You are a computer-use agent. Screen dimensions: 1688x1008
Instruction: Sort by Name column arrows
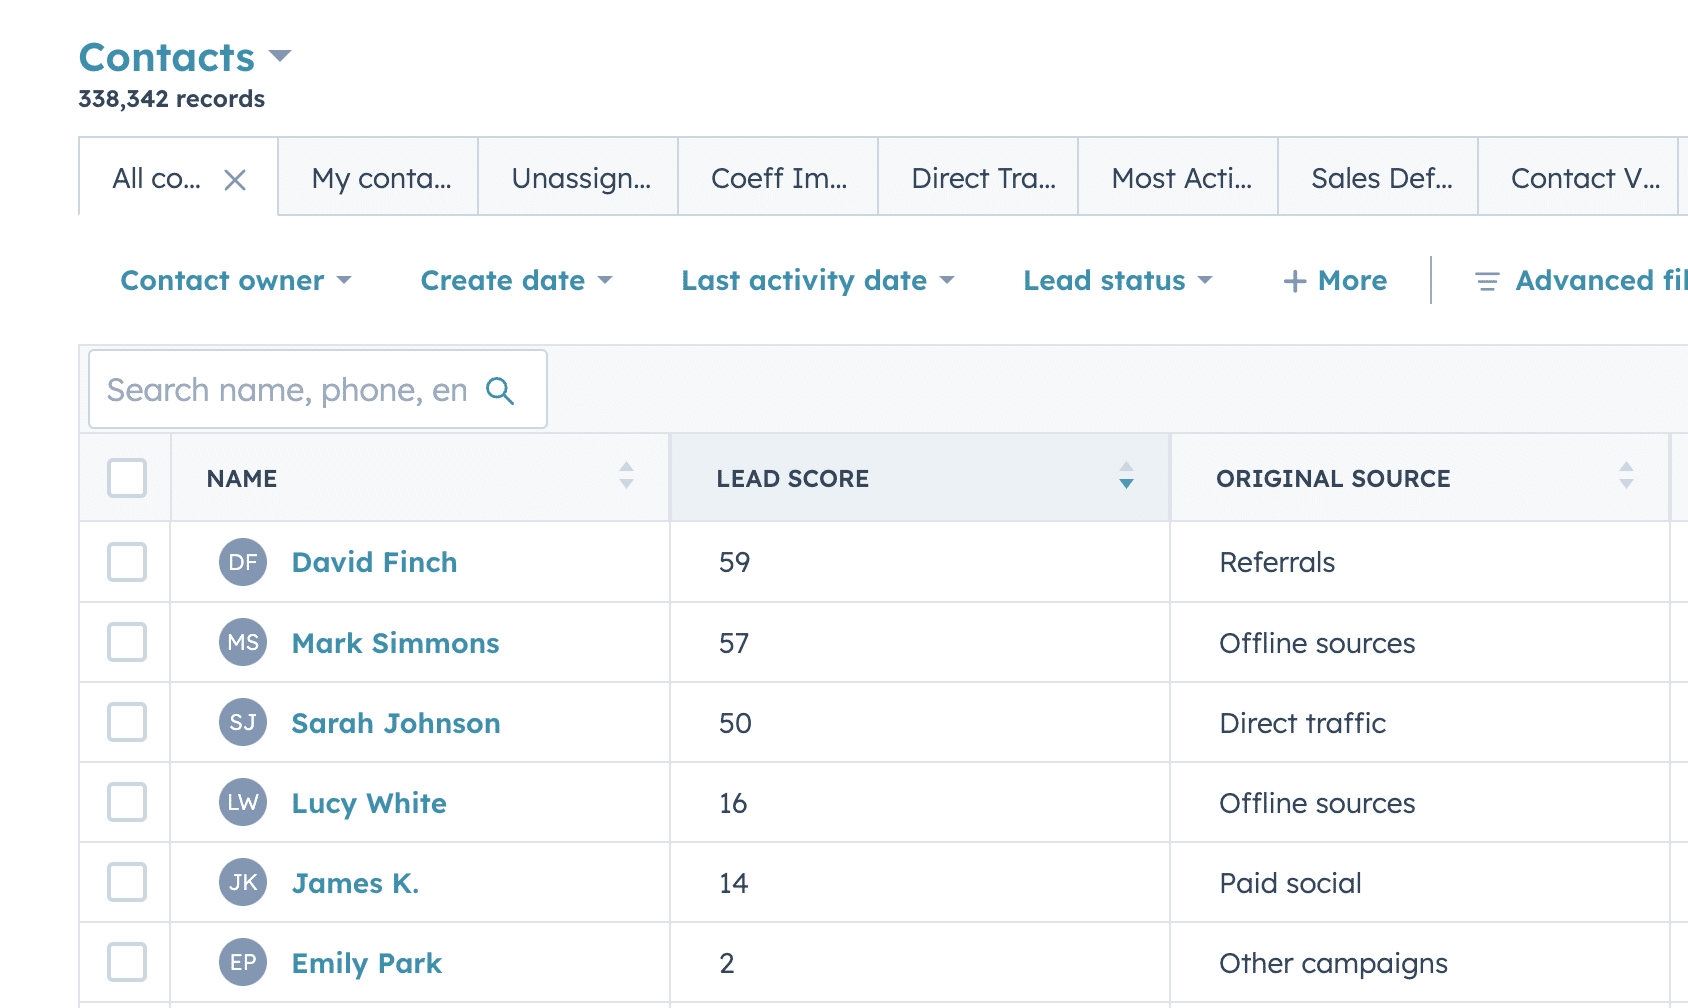click(x=626, y=475)
